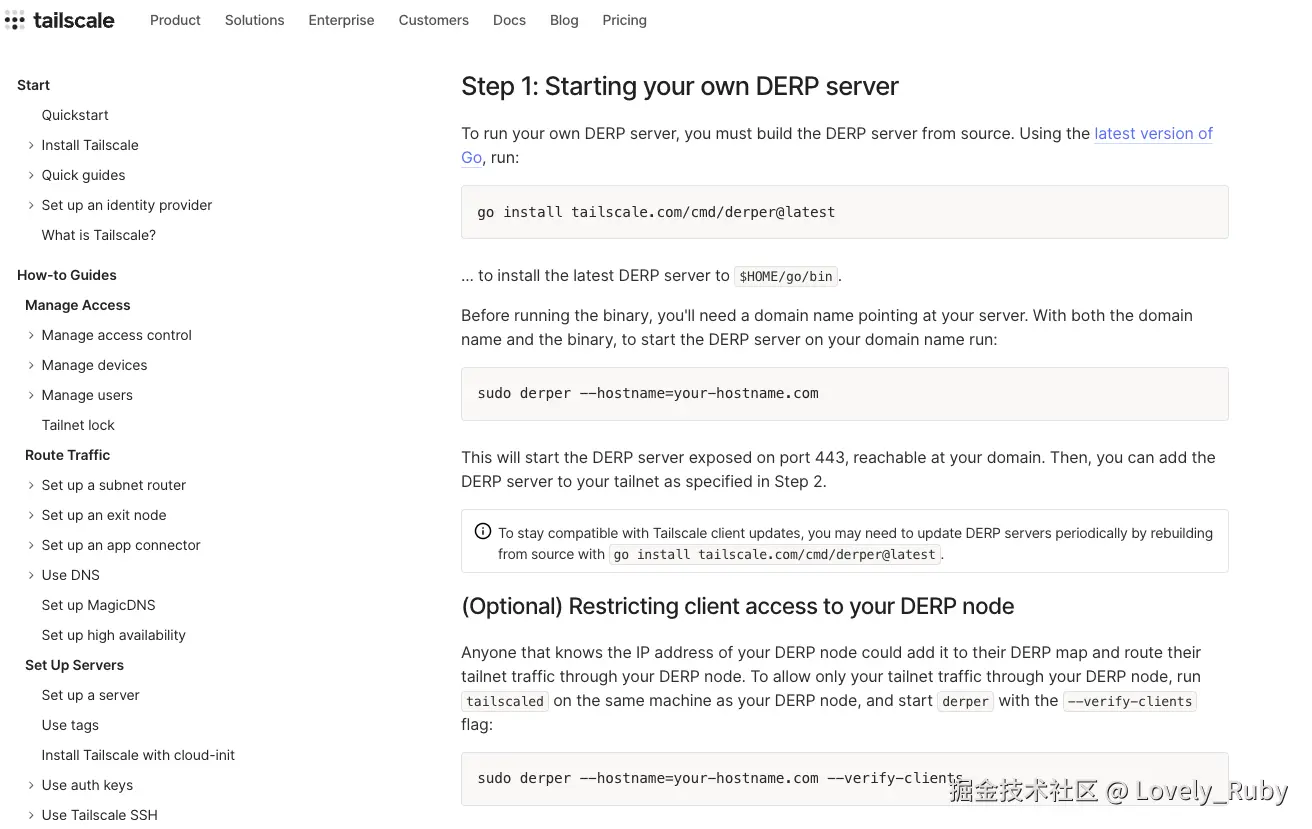
Task: Click the go install derper@latest code block
Action: click(844, 212)
